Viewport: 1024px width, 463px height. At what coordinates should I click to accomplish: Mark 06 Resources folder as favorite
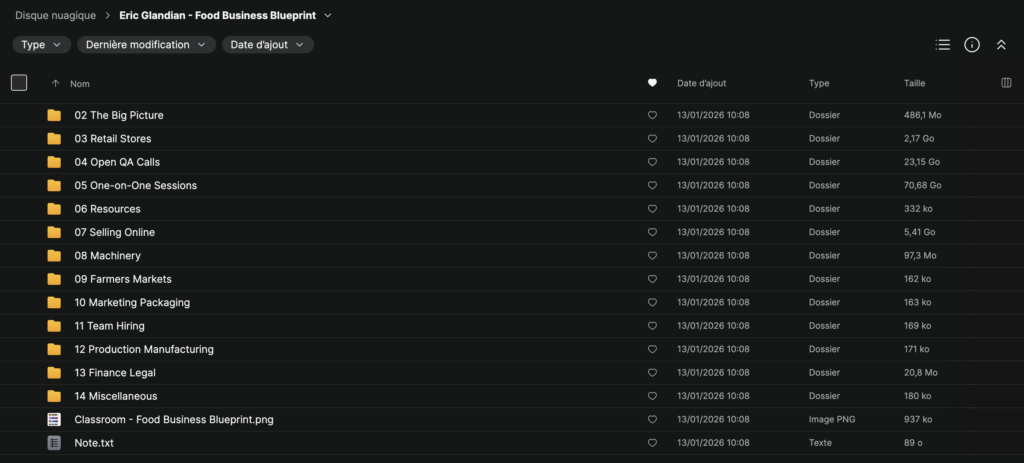point(653,209)
